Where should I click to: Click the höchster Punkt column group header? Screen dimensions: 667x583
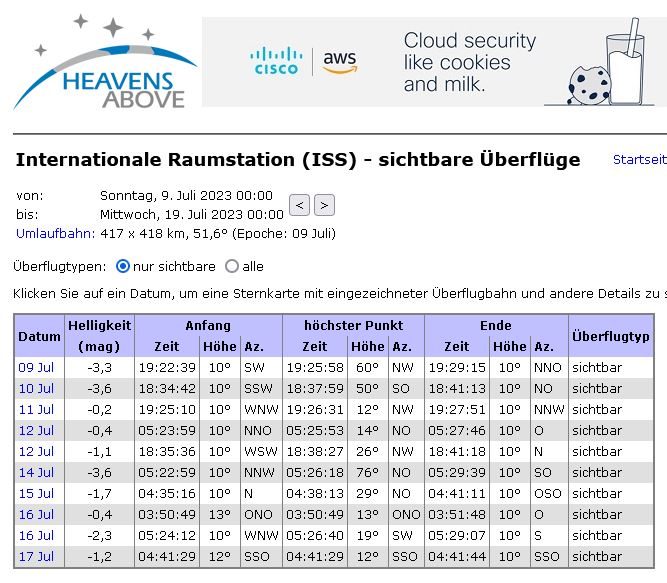(353, 325)
